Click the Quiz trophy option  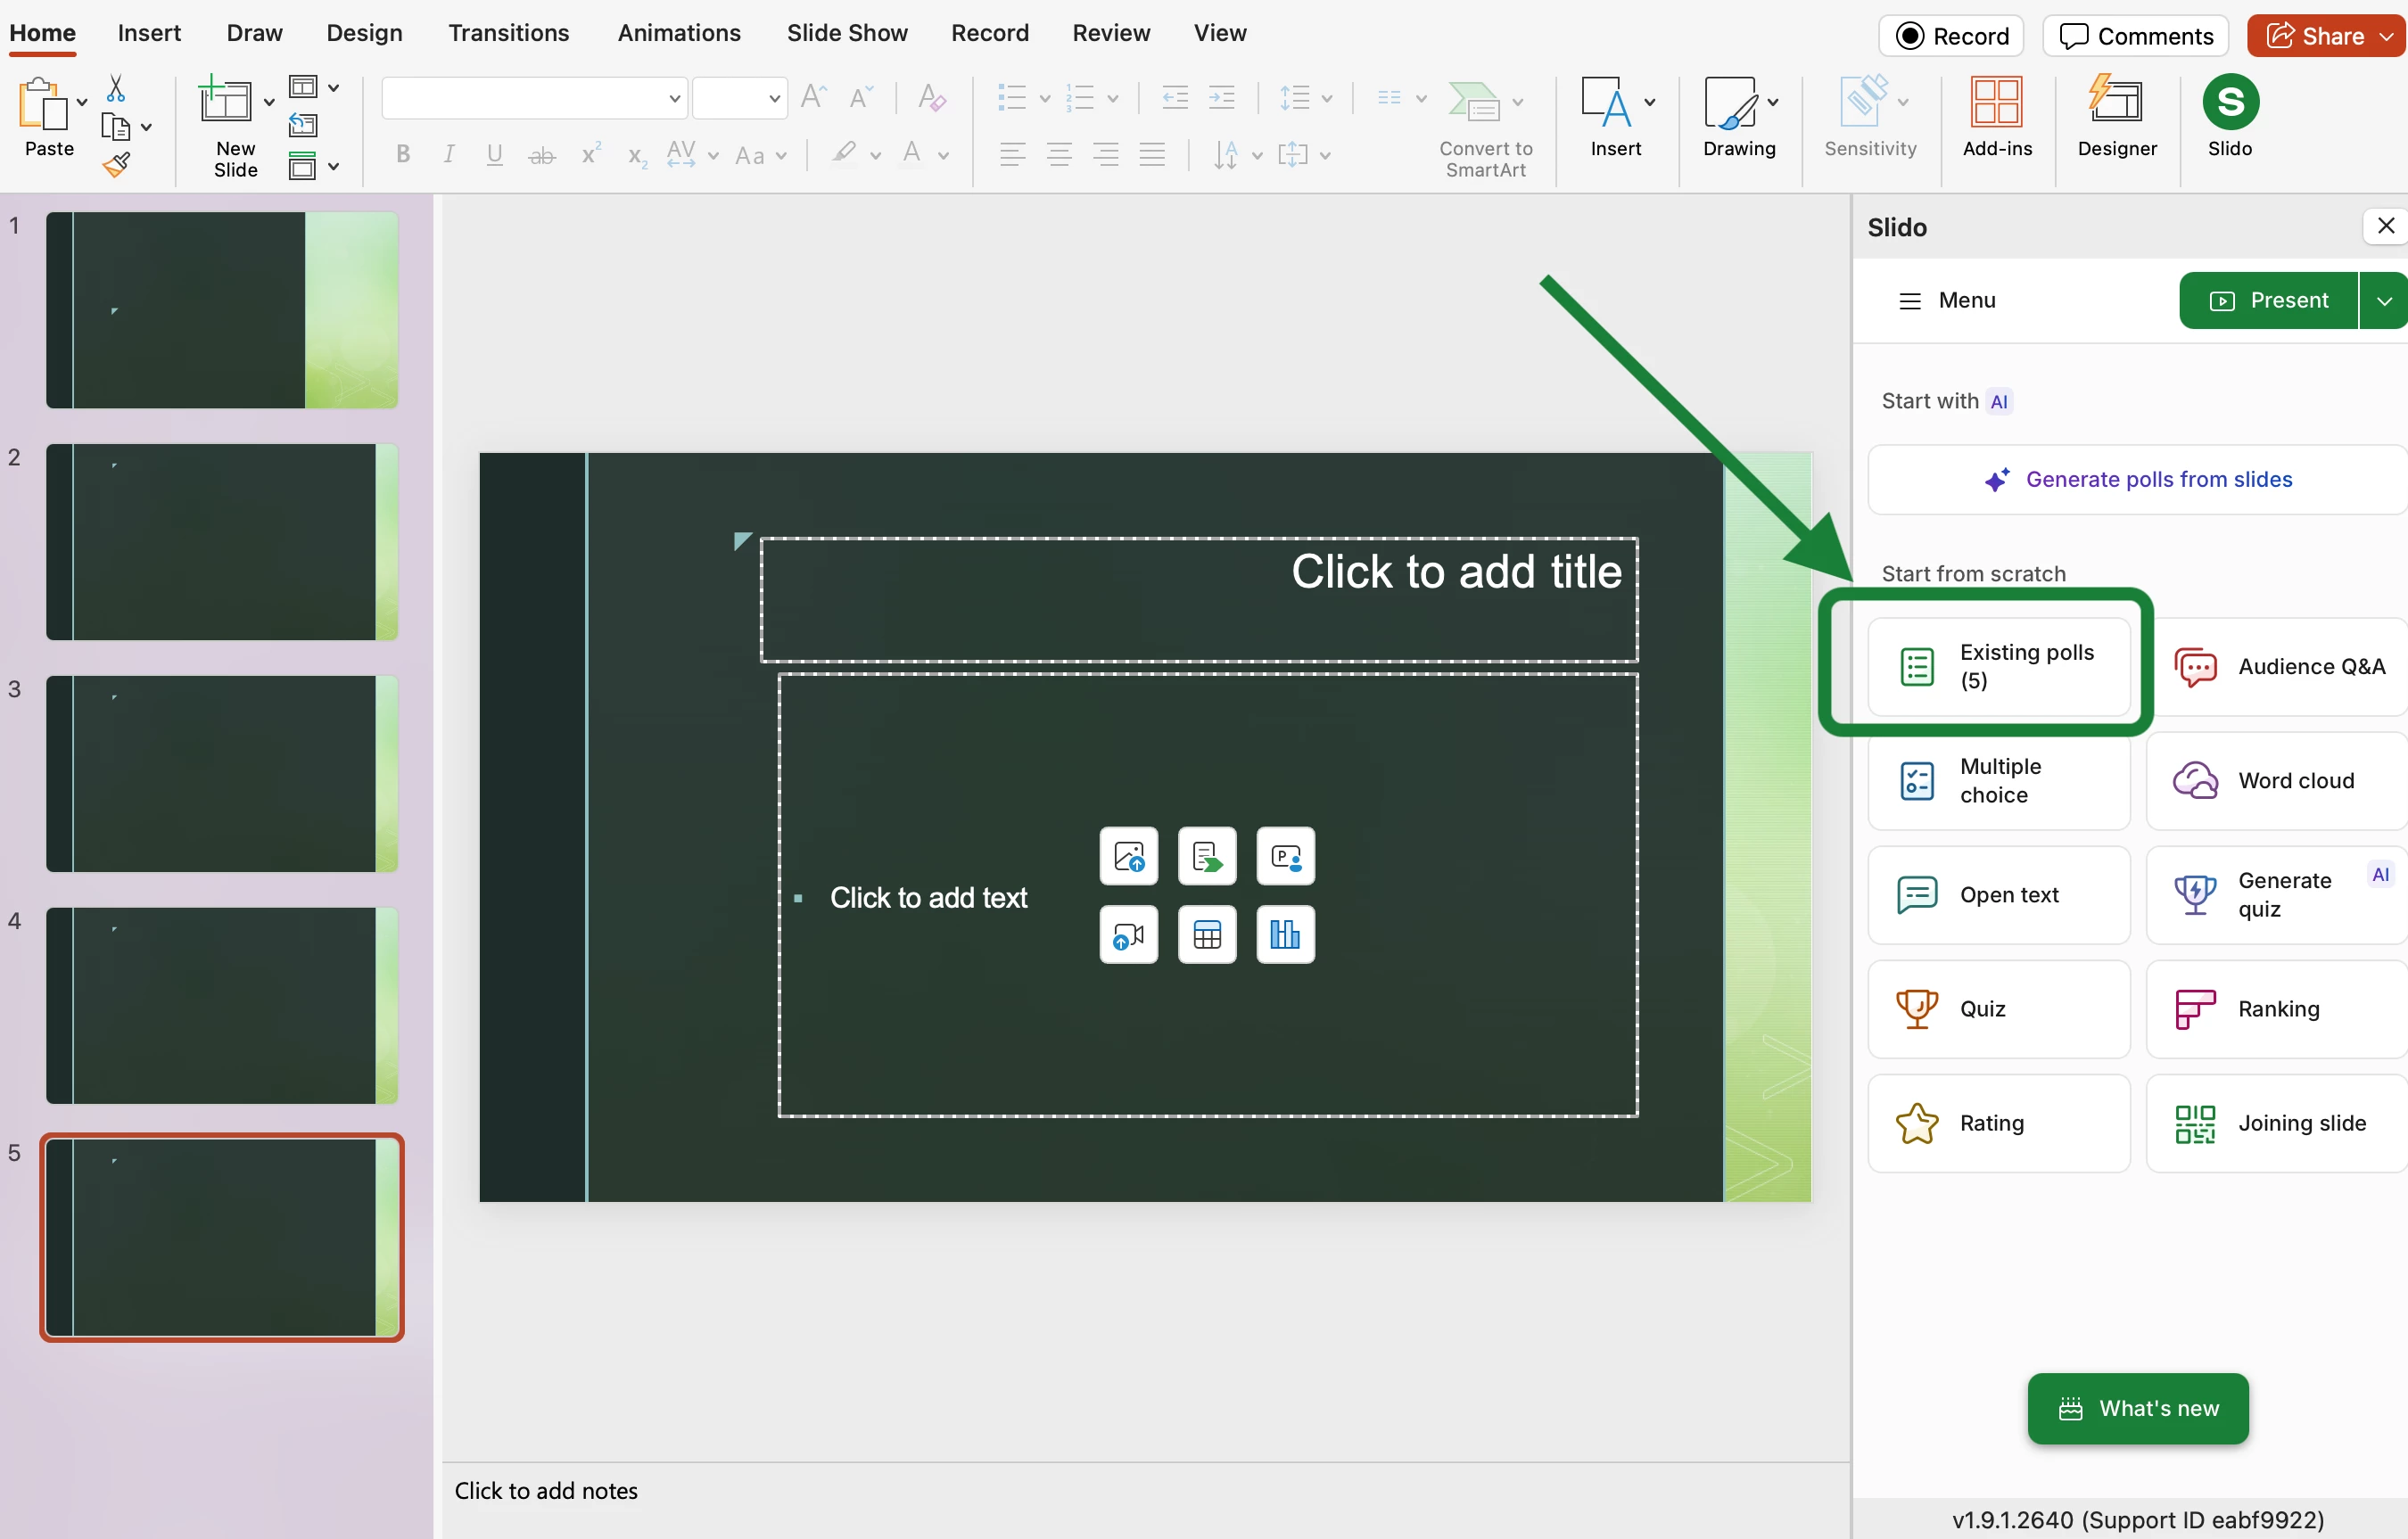[1997, 1009]
